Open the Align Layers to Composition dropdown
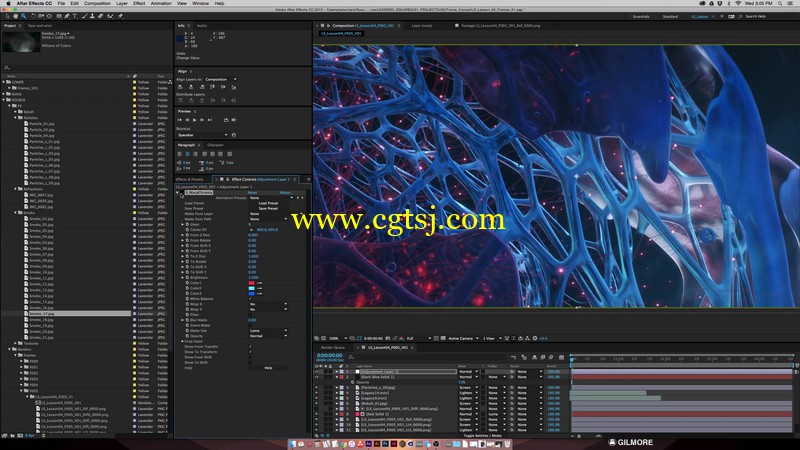 [221, 80]
